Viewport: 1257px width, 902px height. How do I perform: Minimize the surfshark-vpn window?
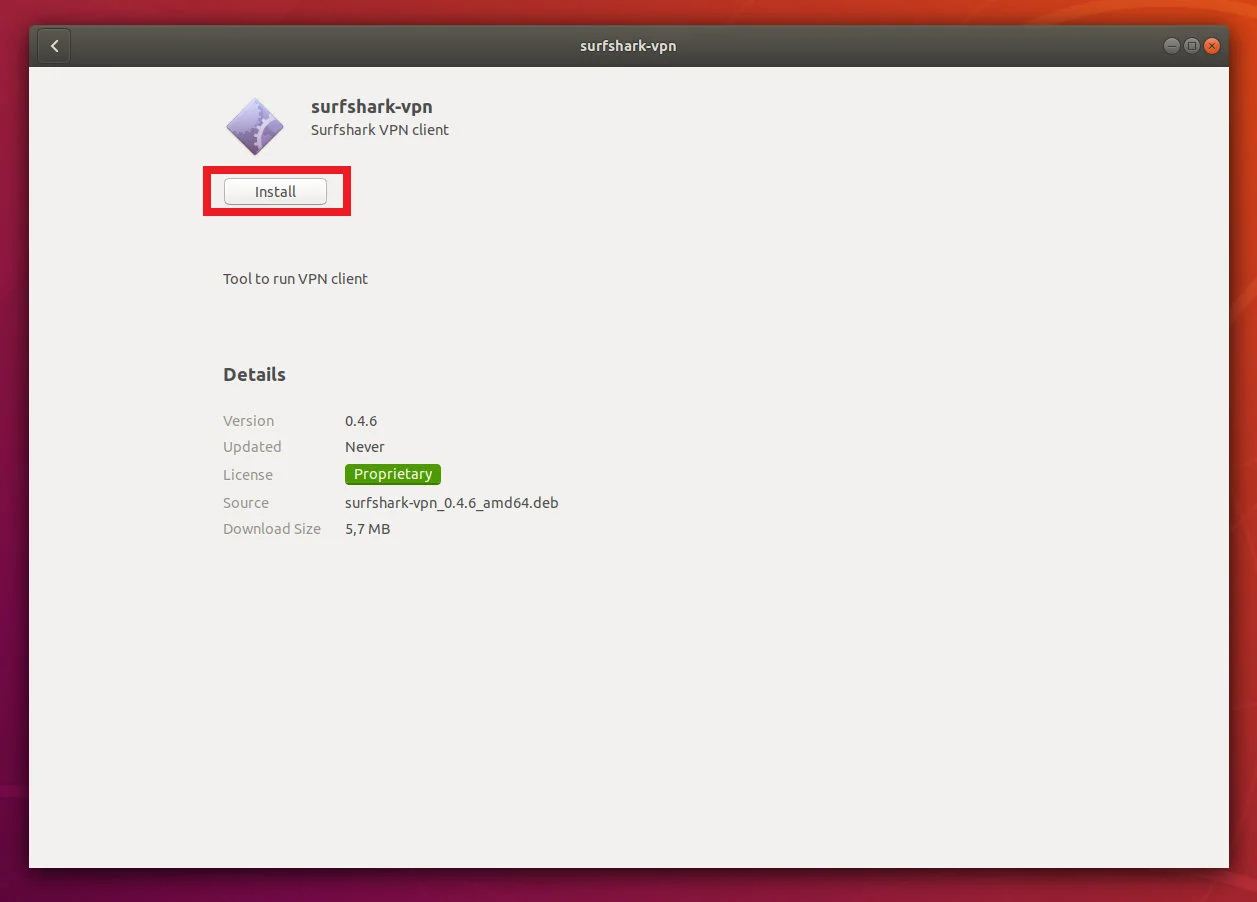click(1171, 46)
